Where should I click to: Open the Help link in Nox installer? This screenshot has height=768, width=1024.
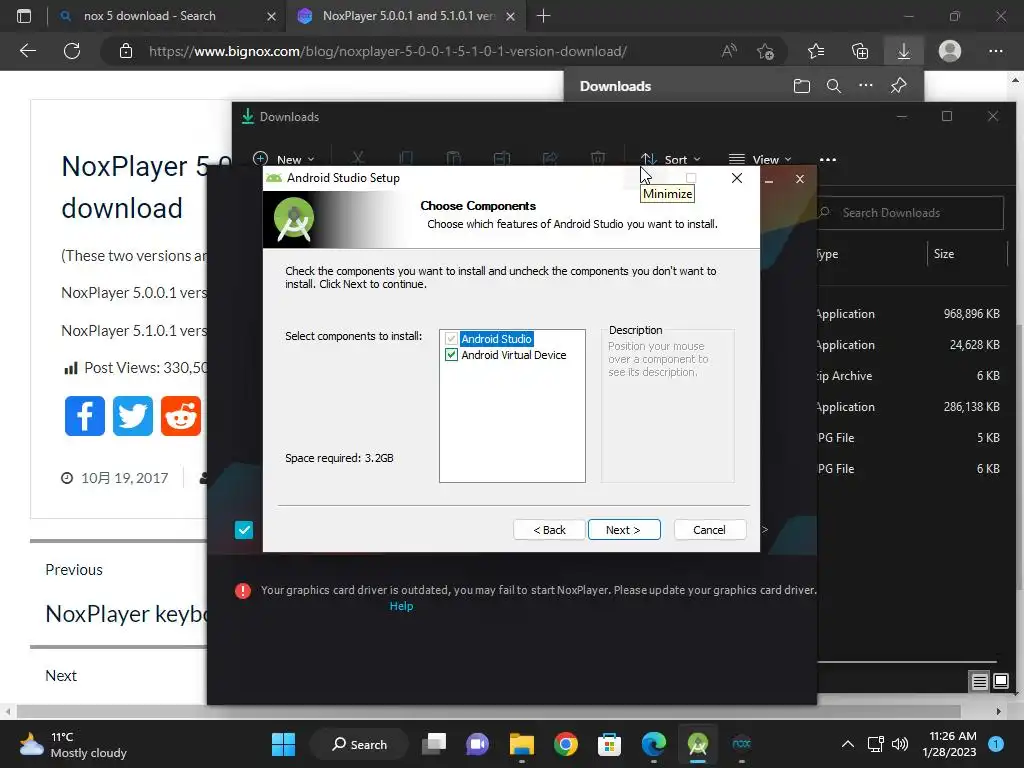click(x=401, y=606)
